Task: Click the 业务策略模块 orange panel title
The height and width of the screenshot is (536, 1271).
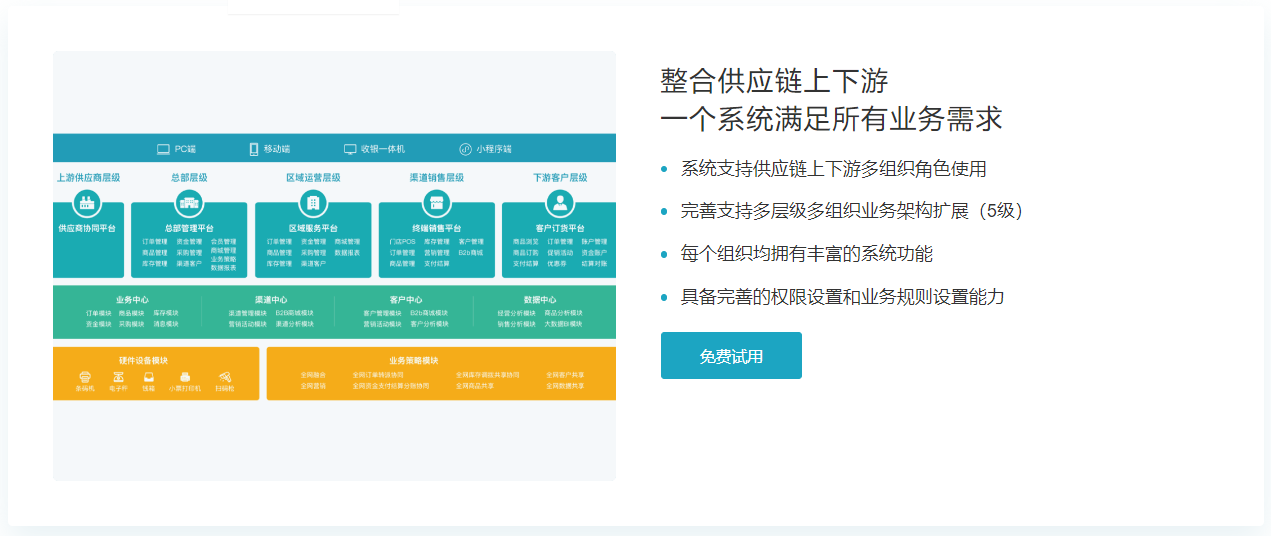Action: coord(414,360)
